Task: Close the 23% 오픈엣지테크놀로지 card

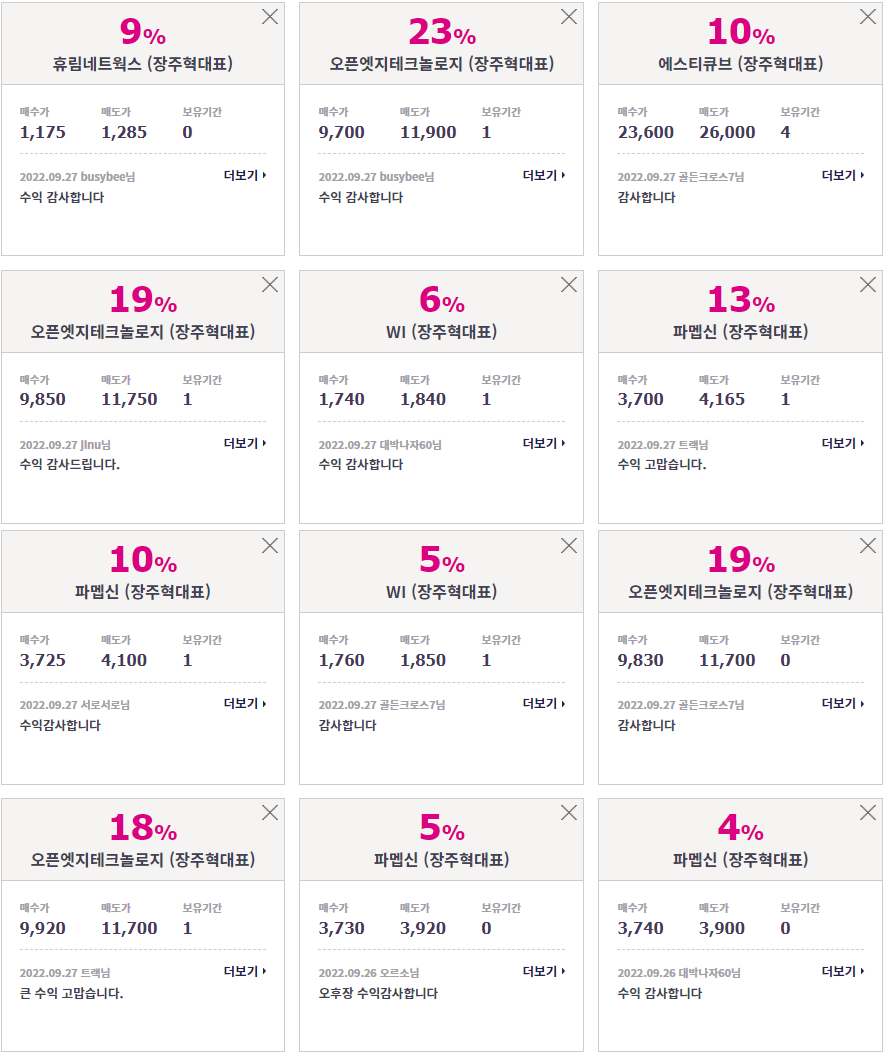Action: point(568,17)
